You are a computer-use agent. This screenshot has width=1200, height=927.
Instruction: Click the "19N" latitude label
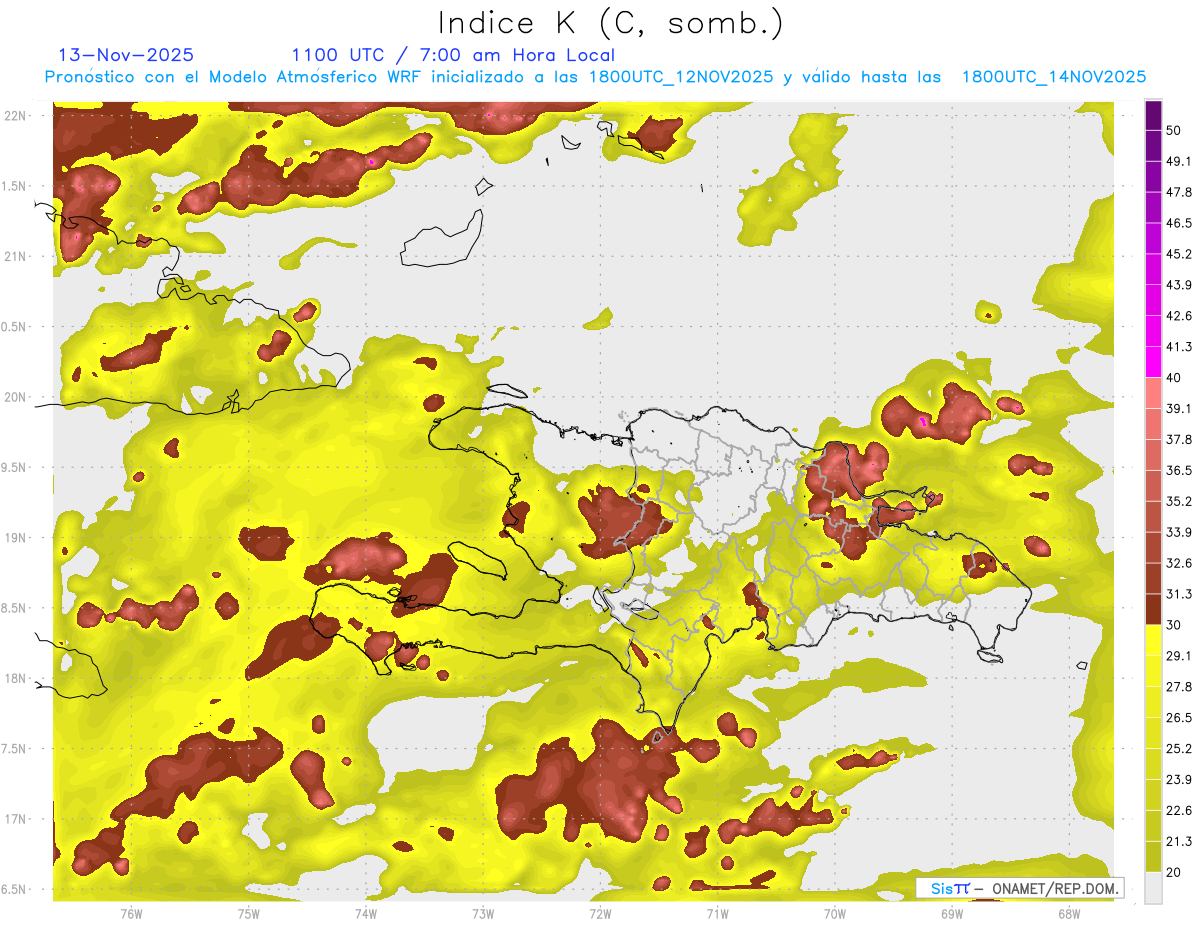click(x=17, y=537)
